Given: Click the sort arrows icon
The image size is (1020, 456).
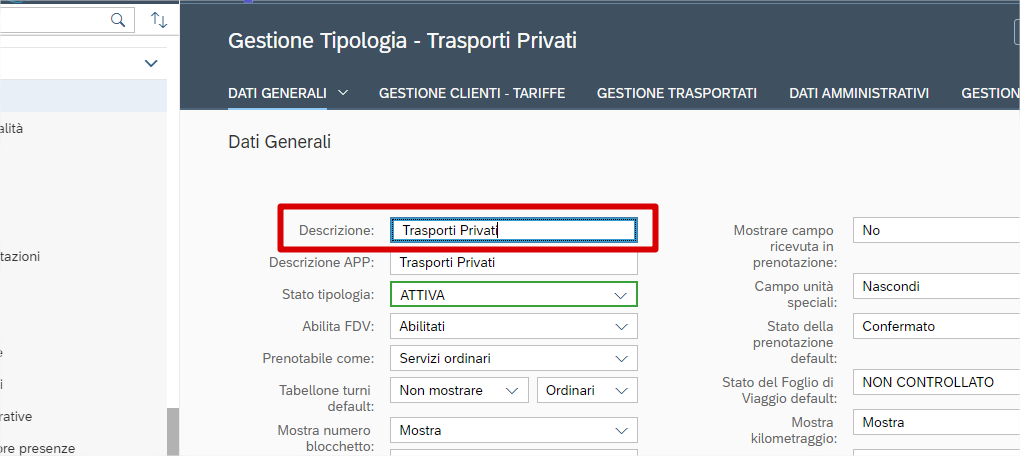Looking at the screenshot, I should (x=159, y=19).
